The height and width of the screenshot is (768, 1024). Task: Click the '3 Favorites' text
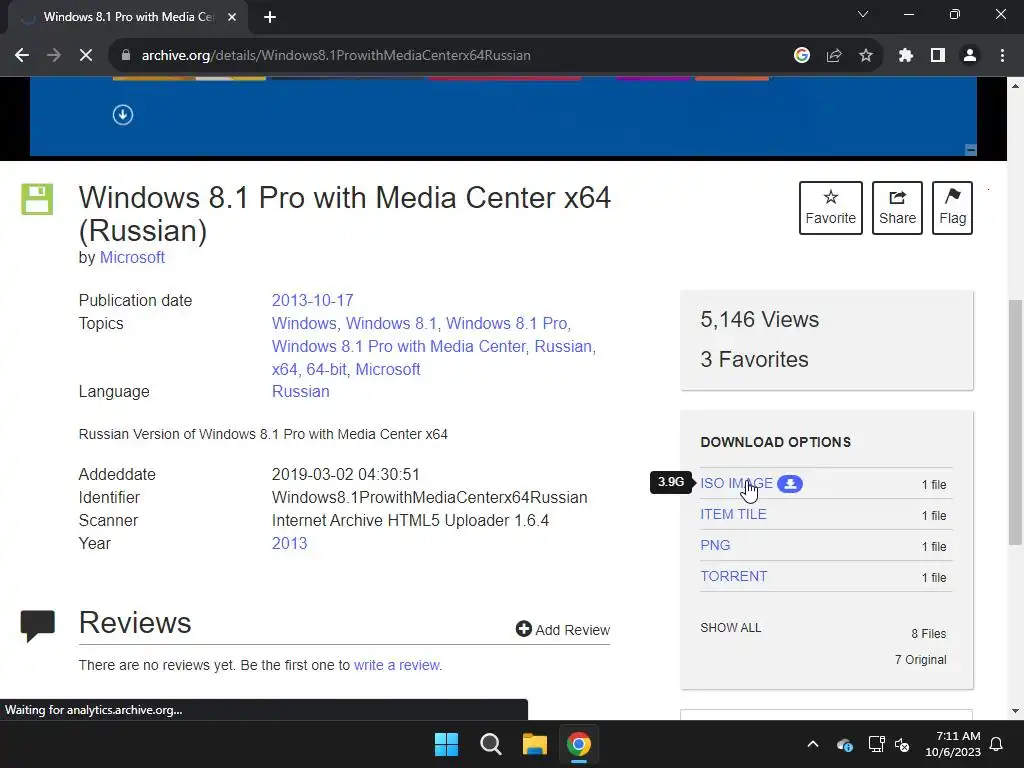[x=754, y=359]
